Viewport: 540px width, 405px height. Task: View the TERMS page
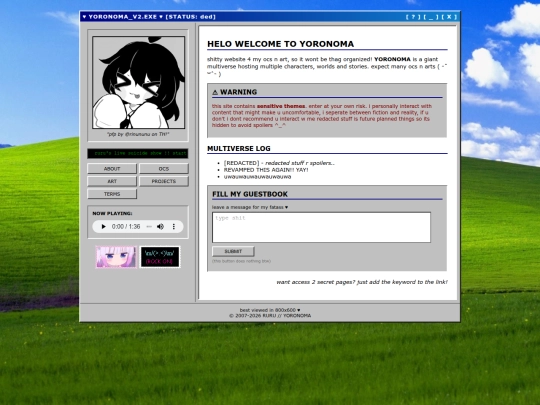[112, 194]
